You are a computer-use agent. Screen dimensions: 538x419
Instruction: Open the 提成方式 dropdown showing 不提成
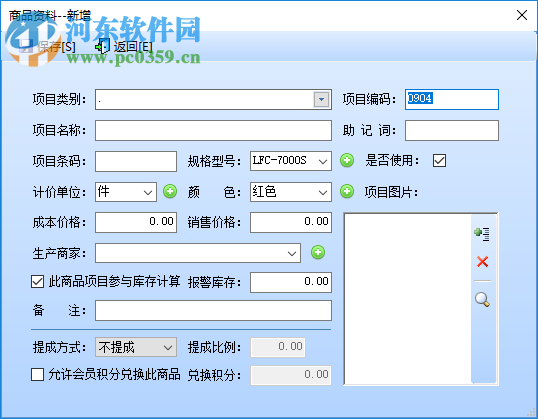click(x=168, y=347)
